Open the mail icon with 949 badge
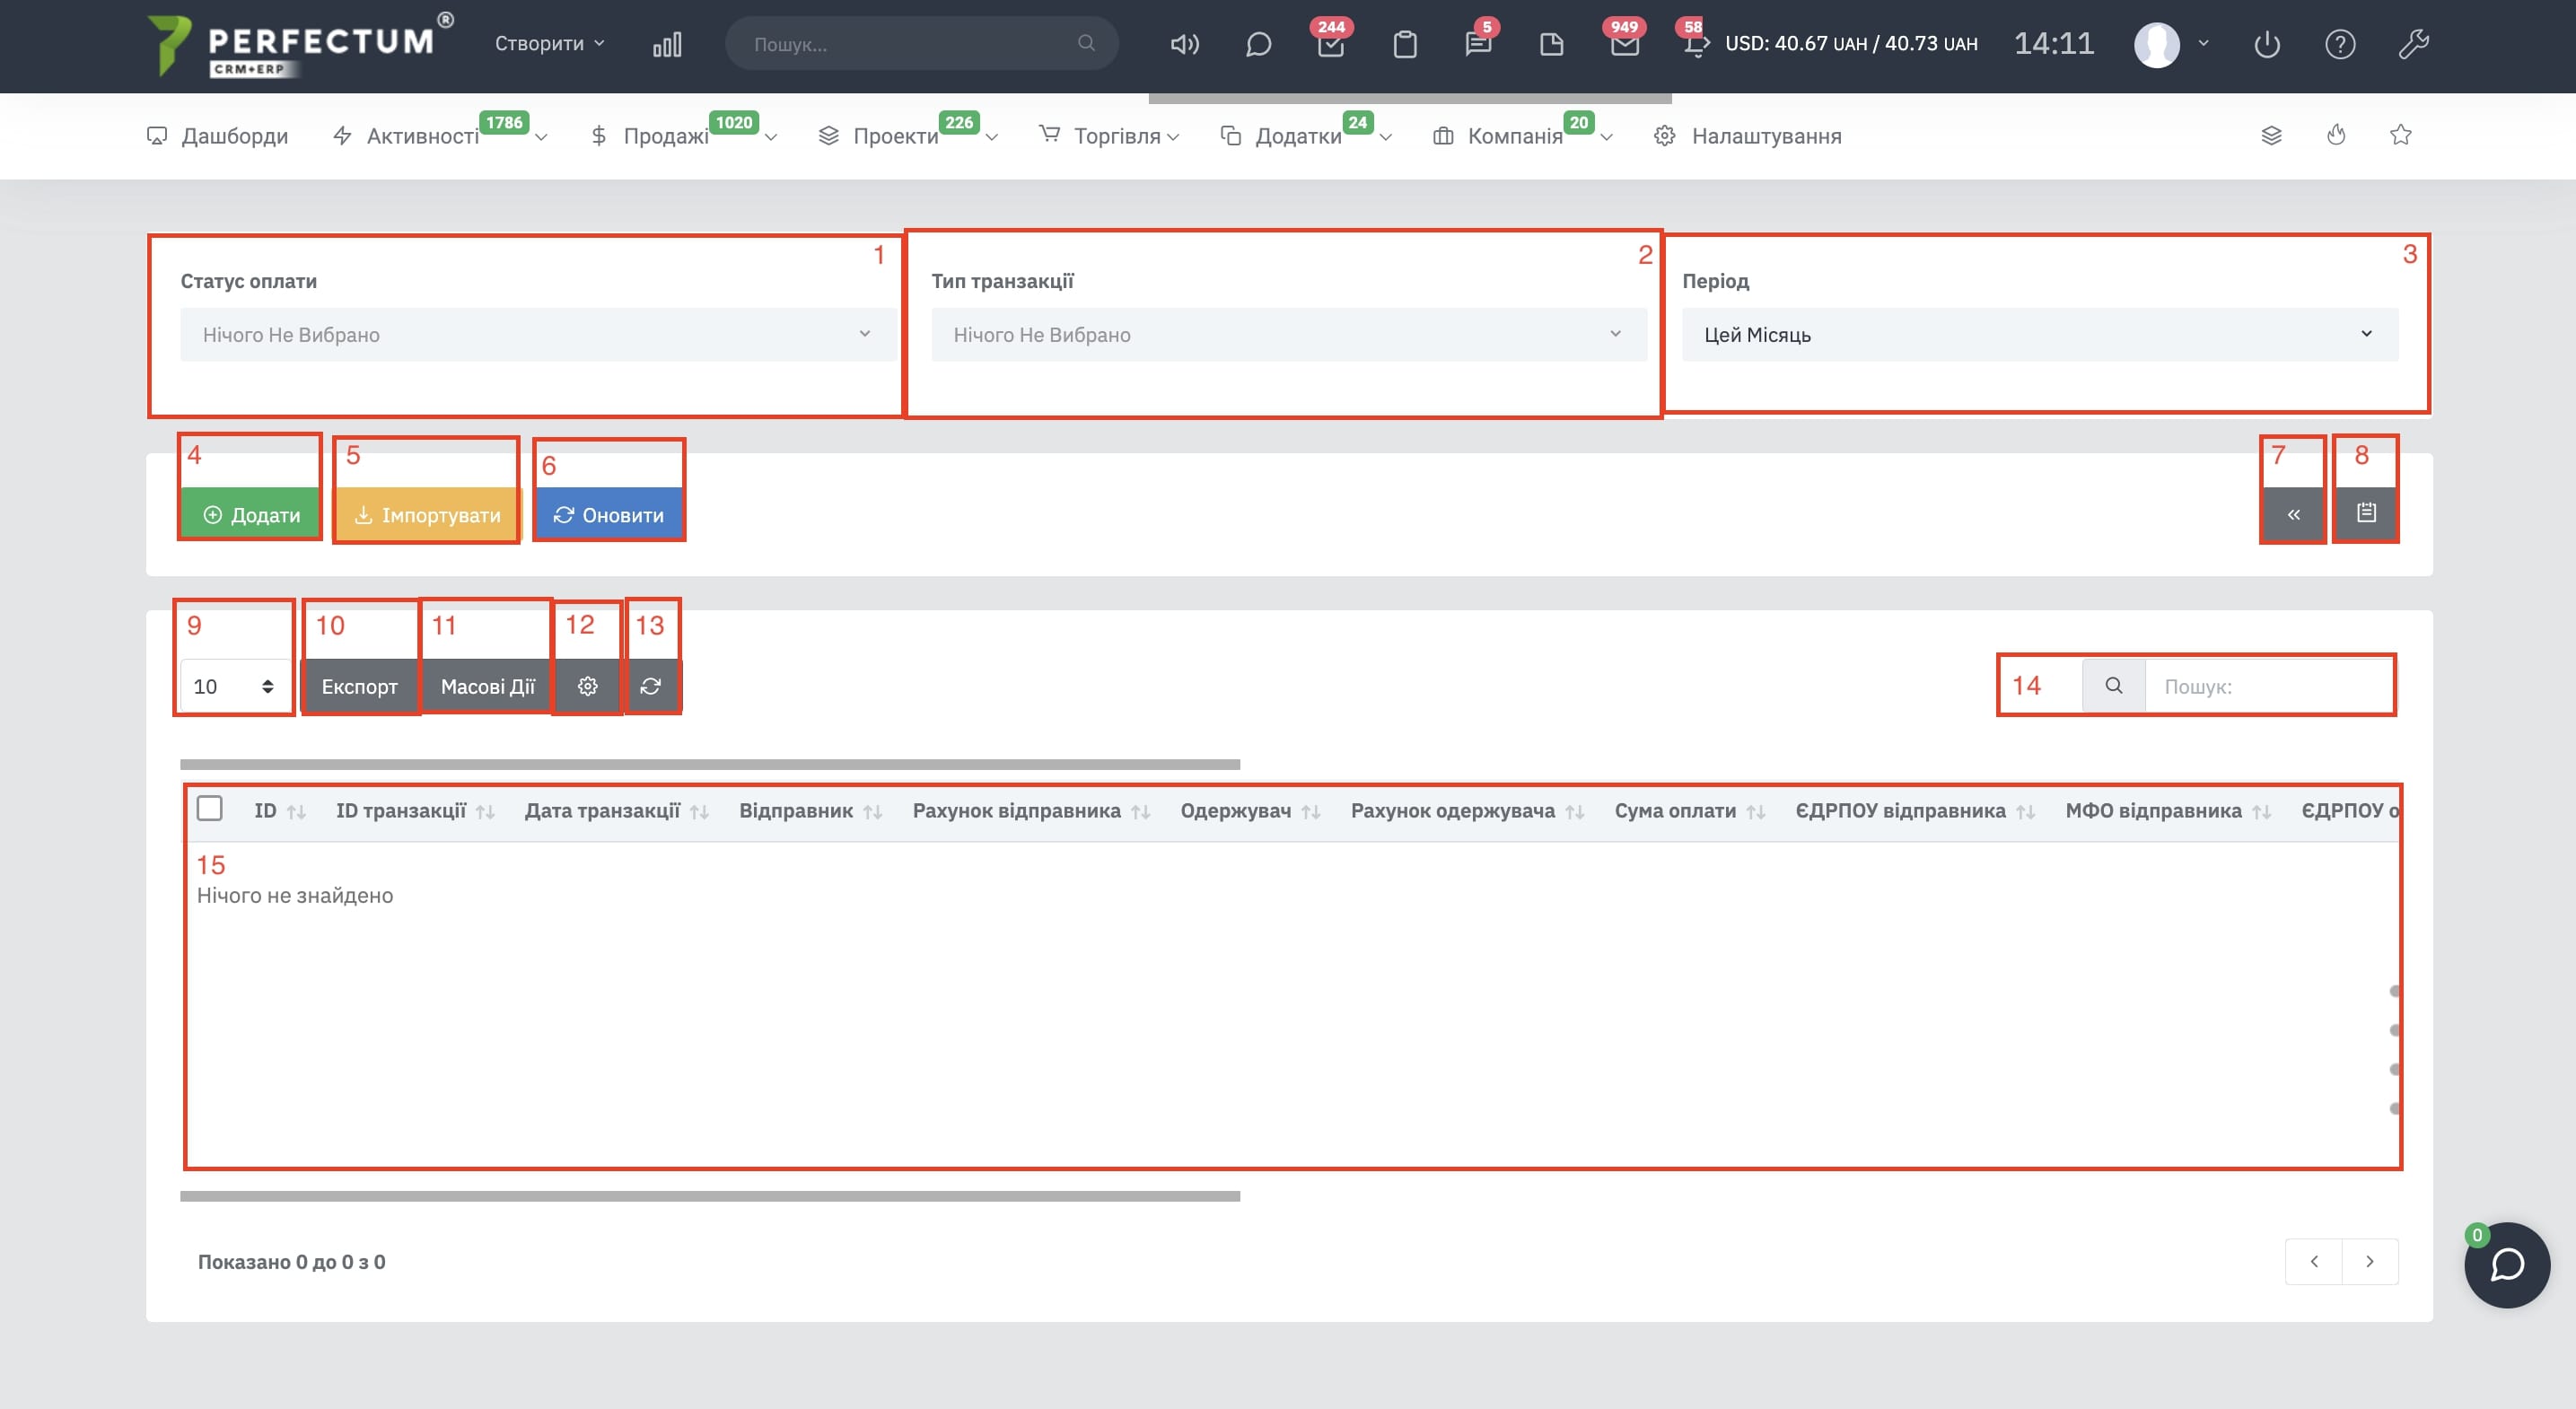 click(x=1624, y=44)
